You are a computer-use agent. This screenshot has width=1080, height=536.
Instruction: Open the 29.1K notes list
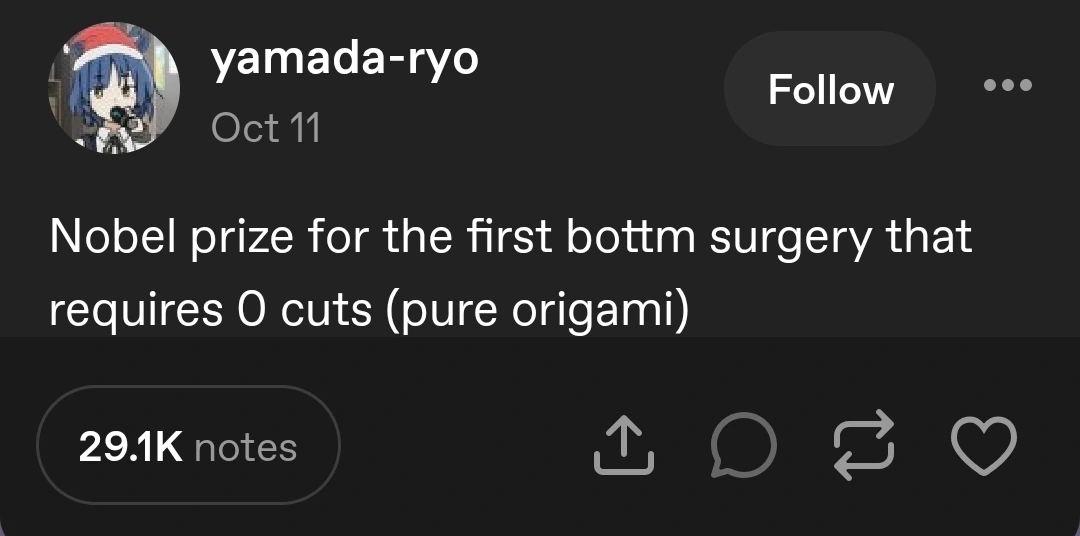pos(188,446)
